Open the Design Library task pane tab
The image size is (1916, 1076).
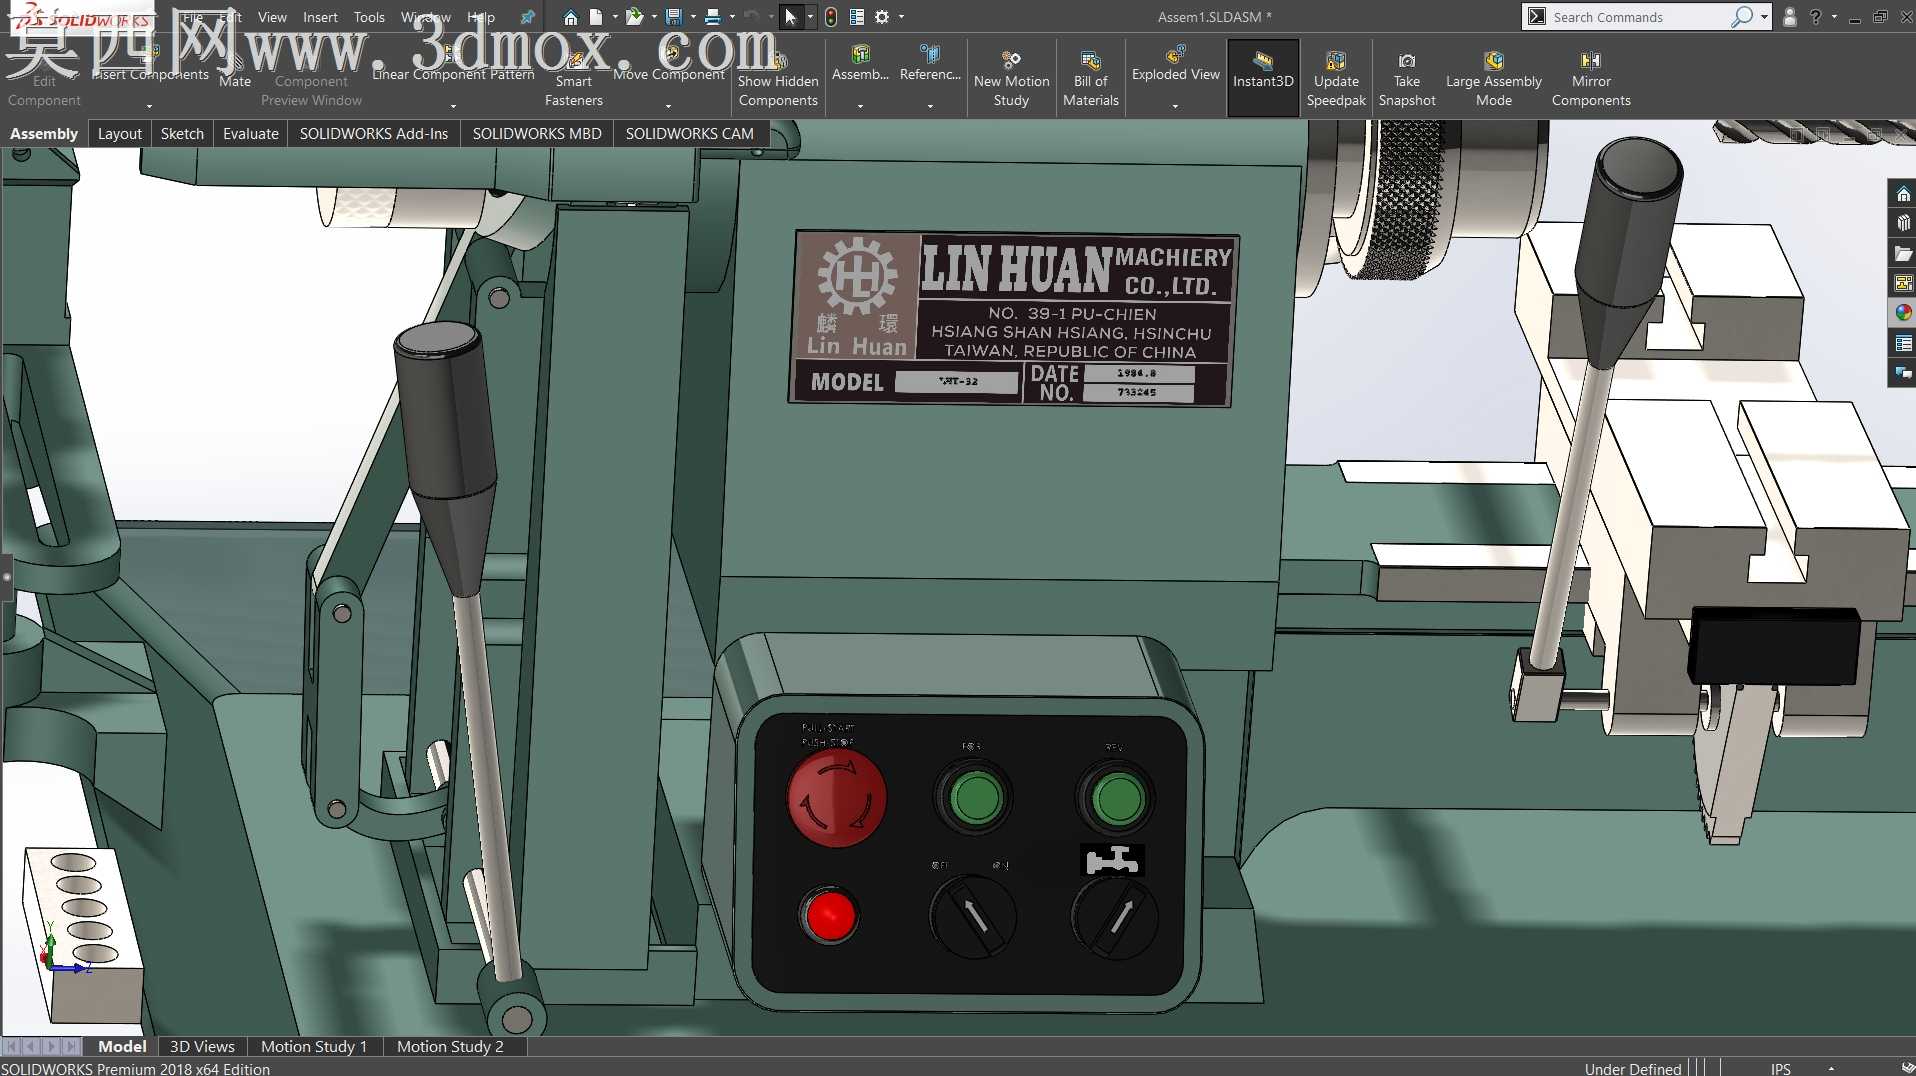tap(1902, 223)
